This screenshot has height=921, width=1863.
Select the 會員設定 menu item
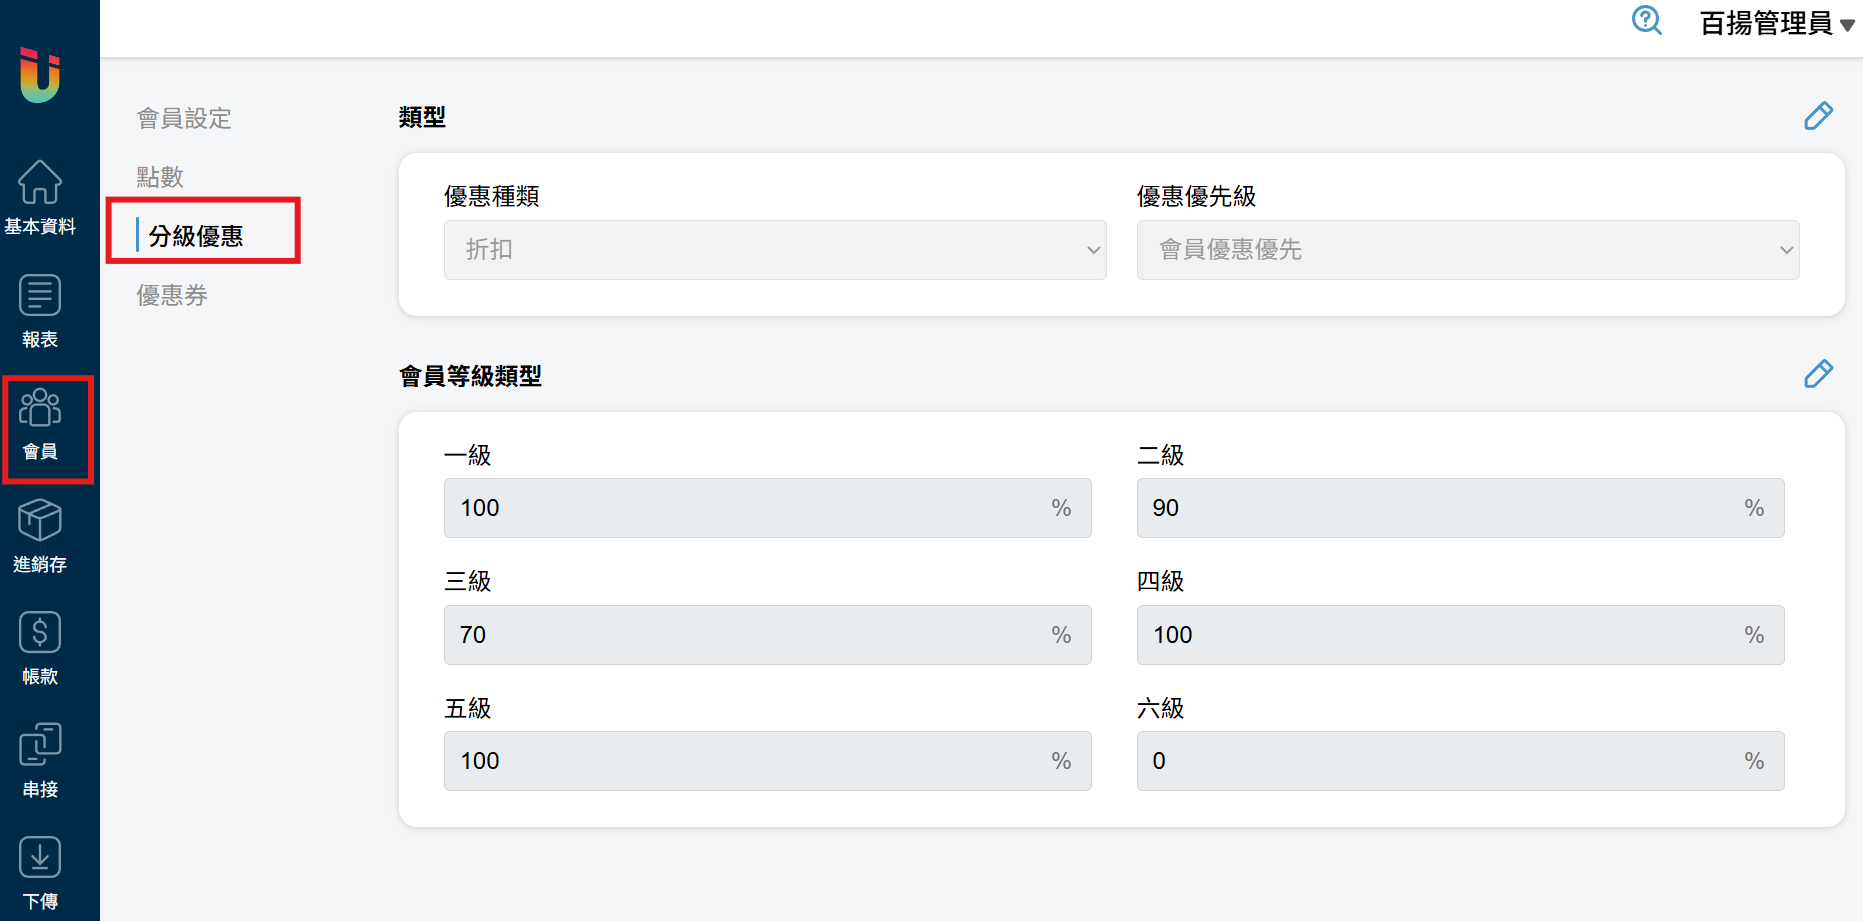click(x=184, y=119)
